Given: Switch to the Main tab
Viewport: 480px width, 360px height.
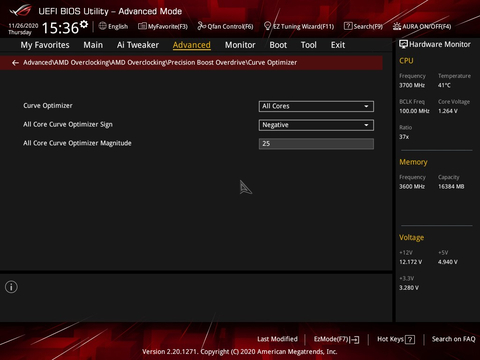Looking at the screenshot, I should pyautogui.click(x=93, y=45).
